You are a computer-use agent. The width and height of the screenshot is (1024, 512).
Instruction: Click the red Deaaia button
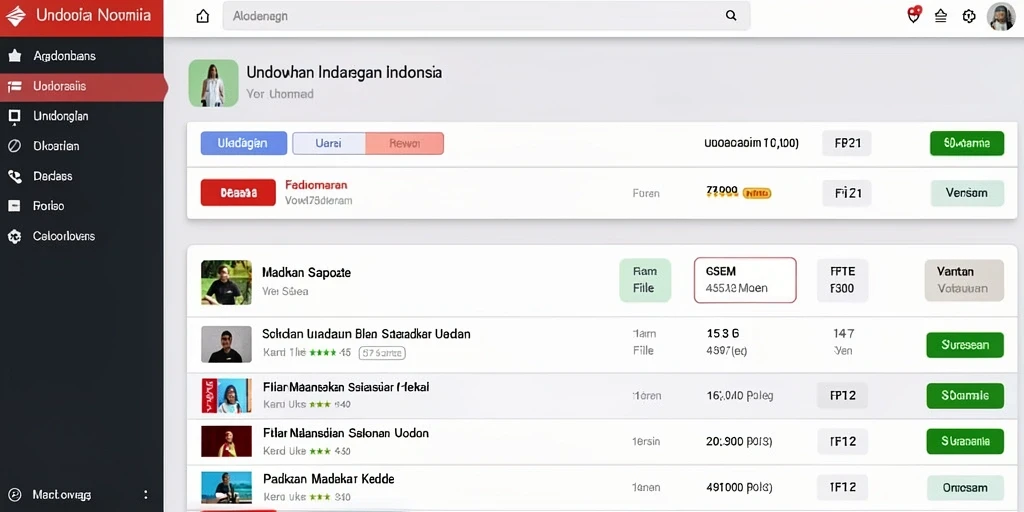coord(238,193)
